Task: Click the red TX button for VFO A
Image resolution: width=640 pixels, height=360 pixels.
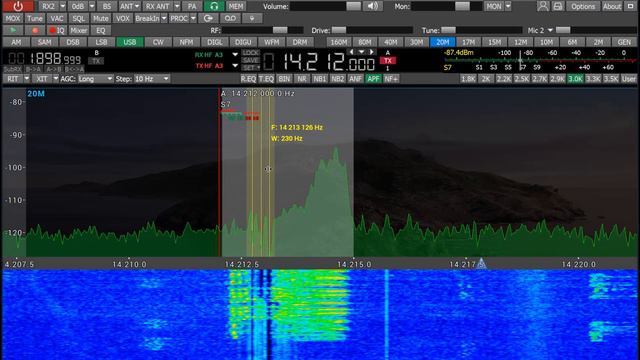Action: tap(388, 60)
